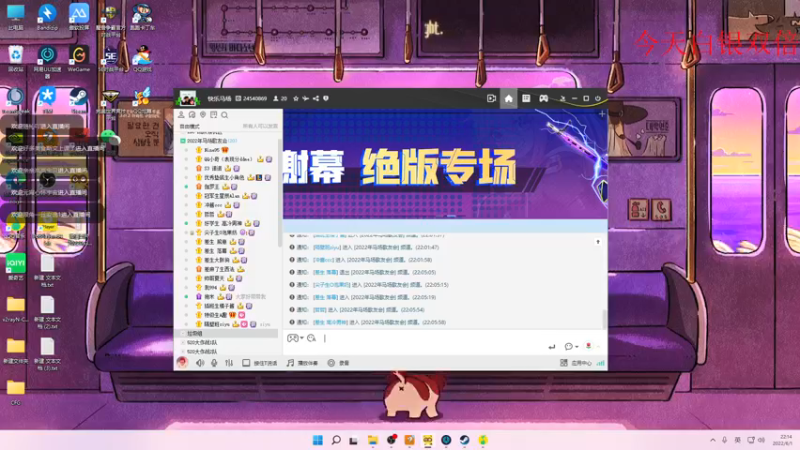Image resolution: width=800 pixels, height=450 pixels.
Task: Click the shield icon in channel header
Action: (x=326, y=98)
